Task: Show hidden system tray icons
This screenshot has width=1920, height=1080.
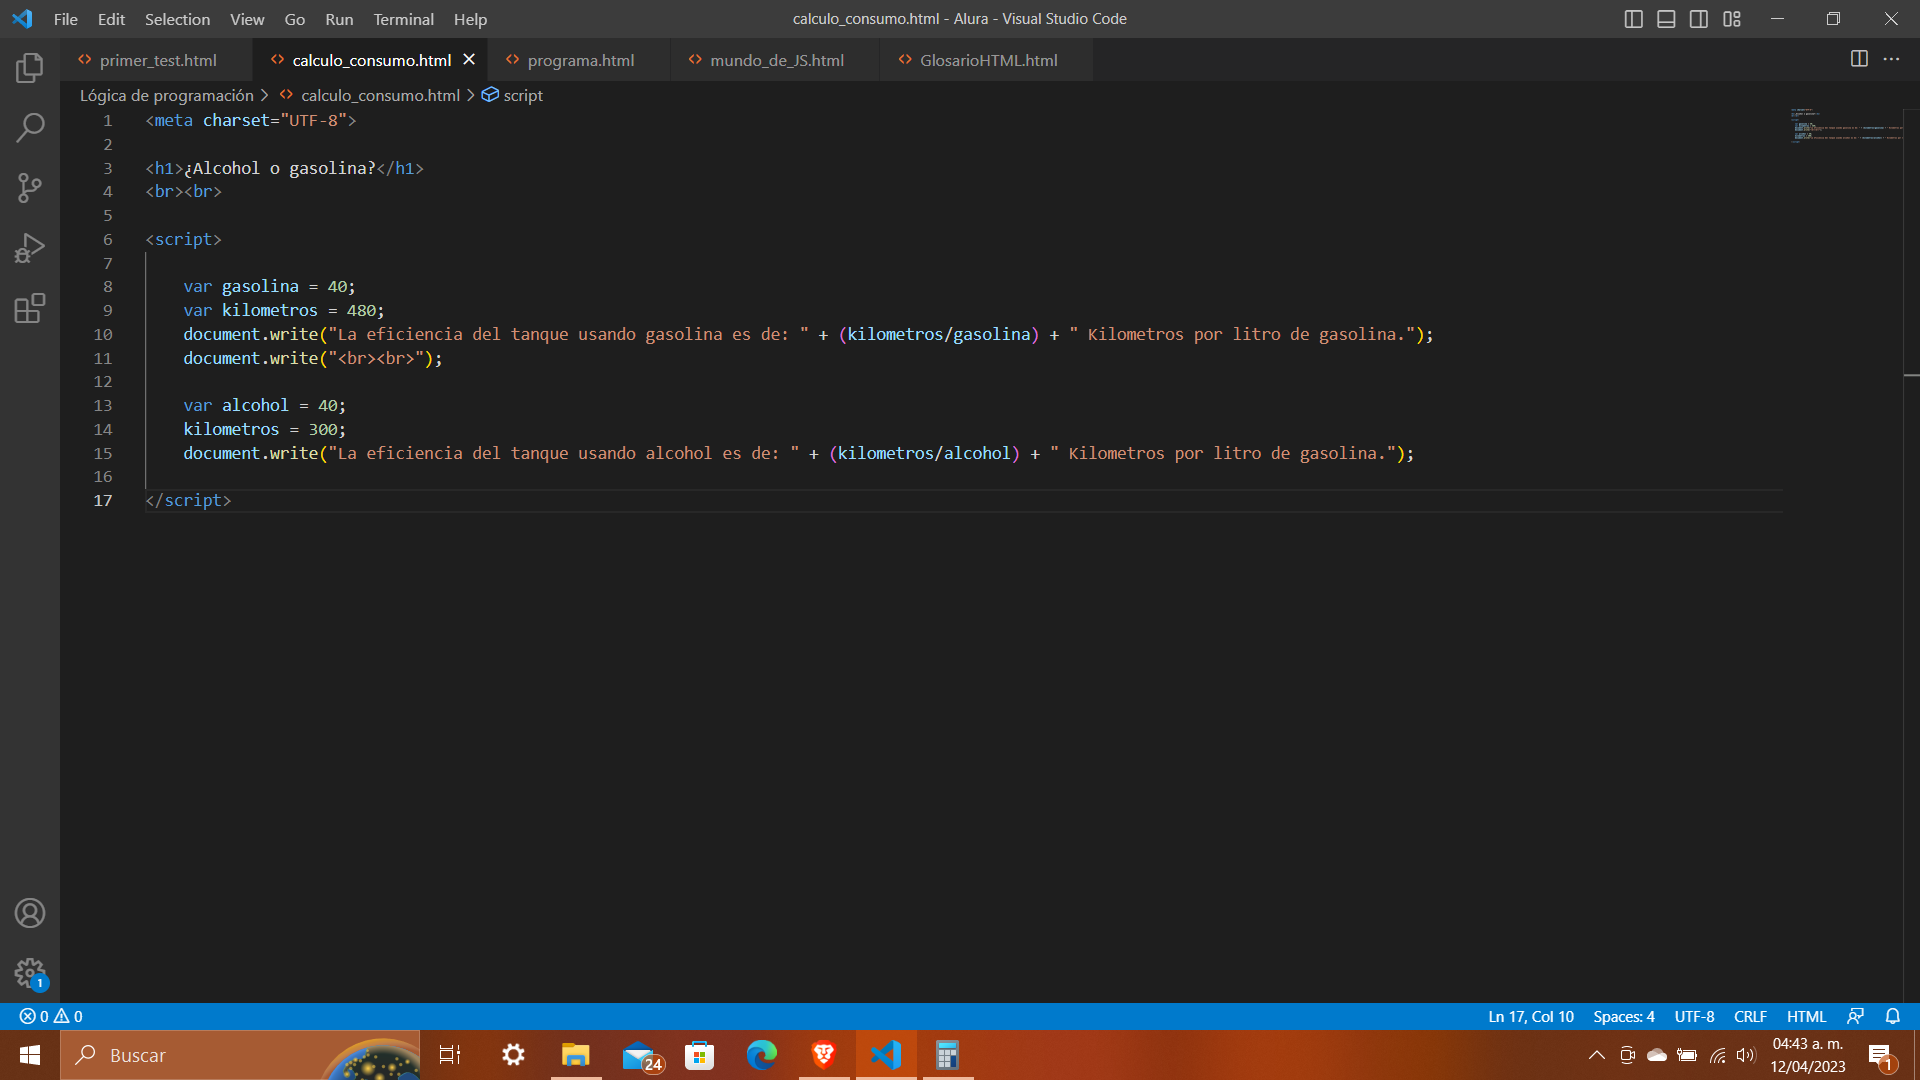Action: [1597, 1055]
